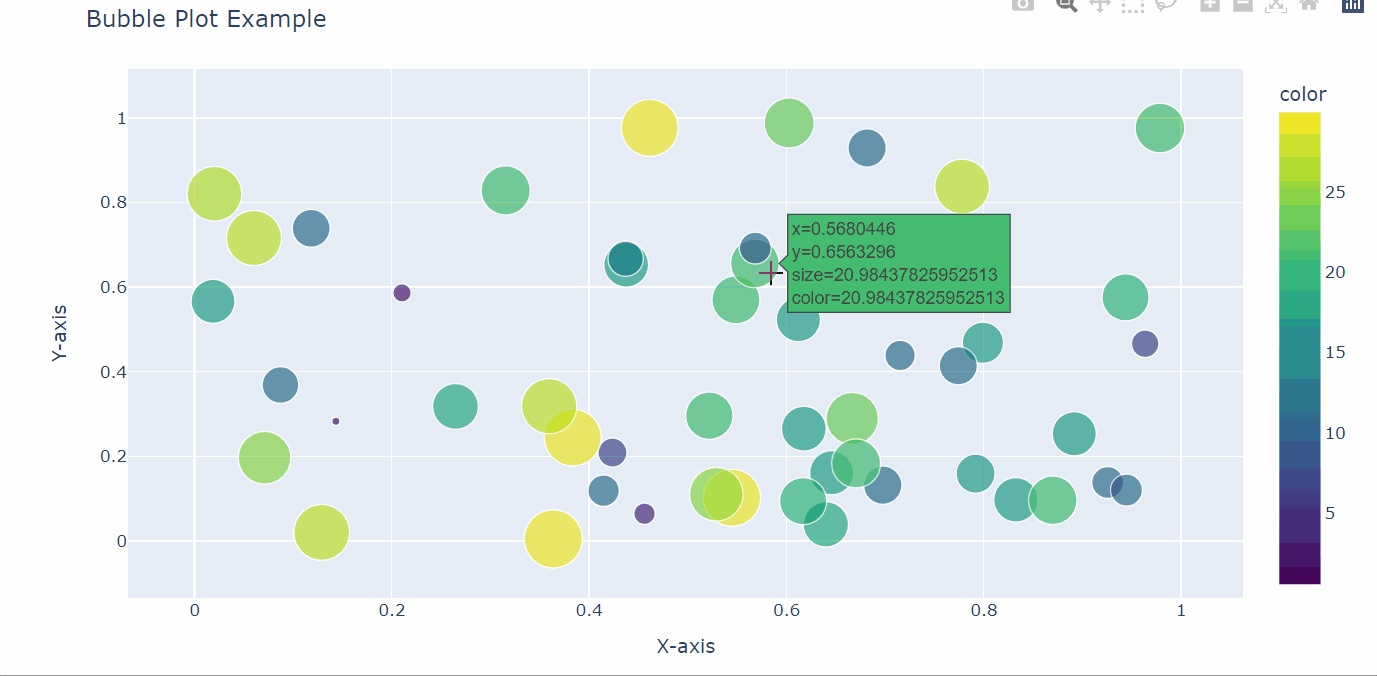Click the "X-axis" axis label
This screenshot has width=1377, height=676.
pyautogui.click(x=686, y=646)
